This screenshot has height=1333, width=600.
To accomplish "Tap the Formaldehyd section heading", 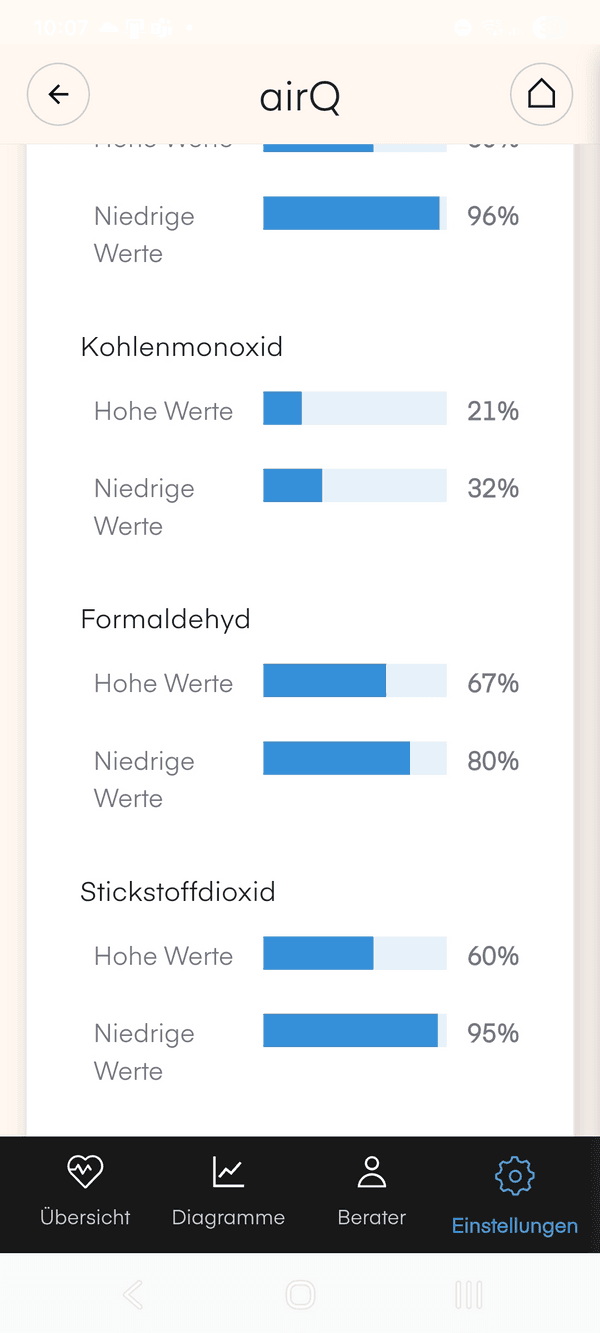I will 166,620.
